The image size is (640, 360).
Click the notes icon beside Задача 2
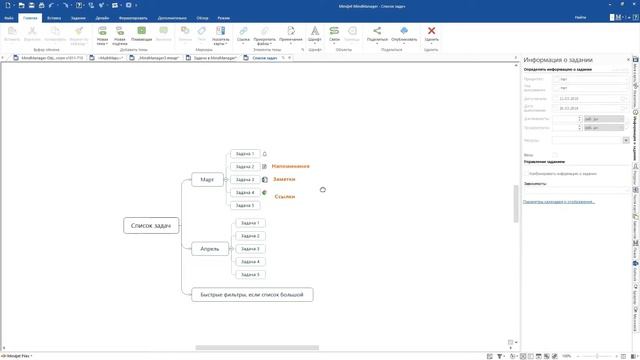tap(264, 167)
